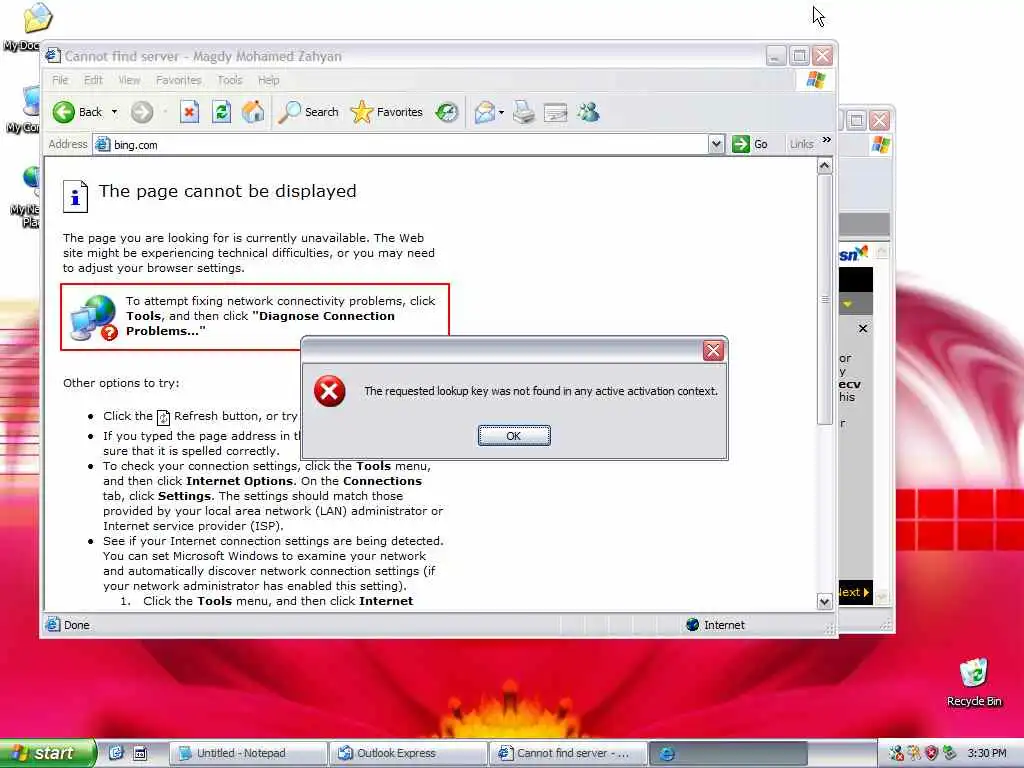Click the Next link in background window
The height and width of the screenshot is (768, 1024).
(x=855, y=592)
